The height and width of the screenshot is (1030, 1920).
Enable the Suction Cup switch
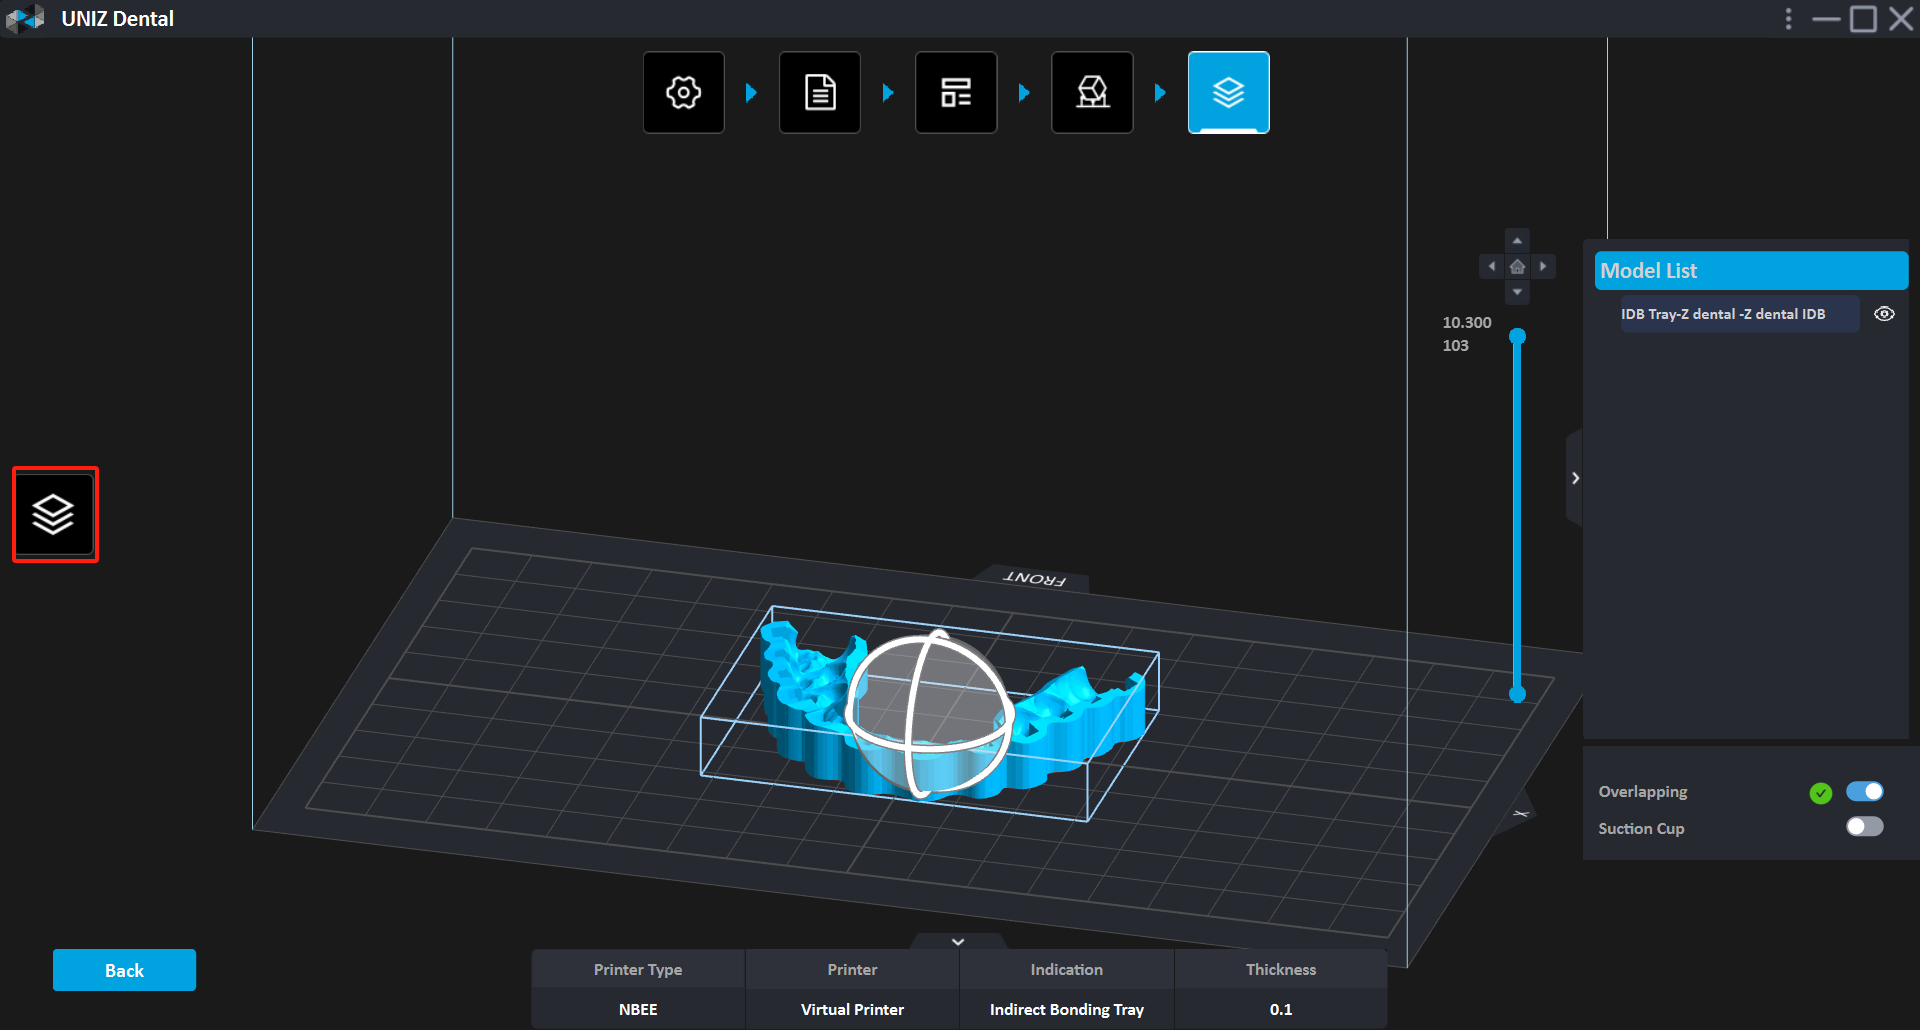pos(1864,827)
